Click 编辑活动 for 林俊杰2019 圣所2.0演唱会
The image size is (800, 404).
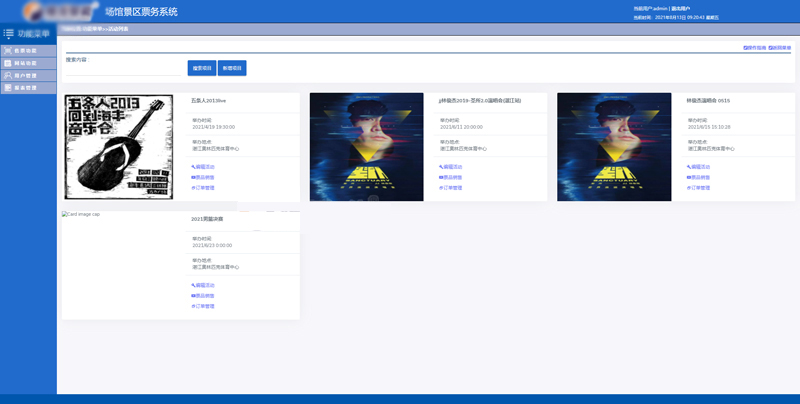451,167
